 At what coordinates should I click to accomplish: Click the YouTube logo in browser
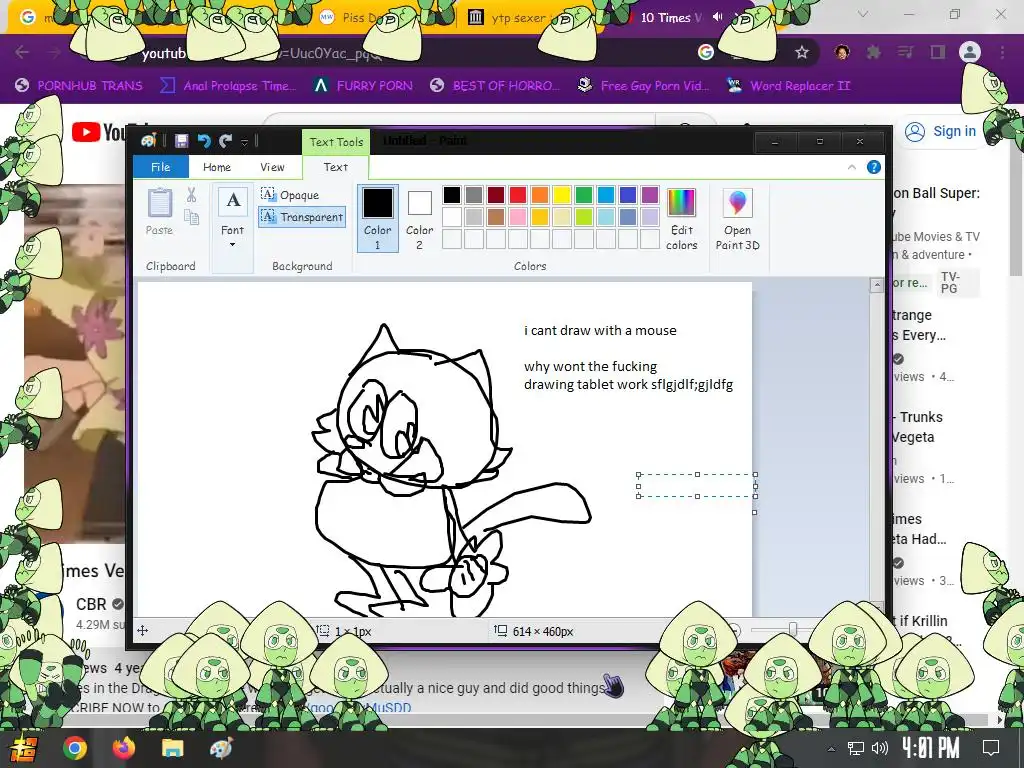99,132
